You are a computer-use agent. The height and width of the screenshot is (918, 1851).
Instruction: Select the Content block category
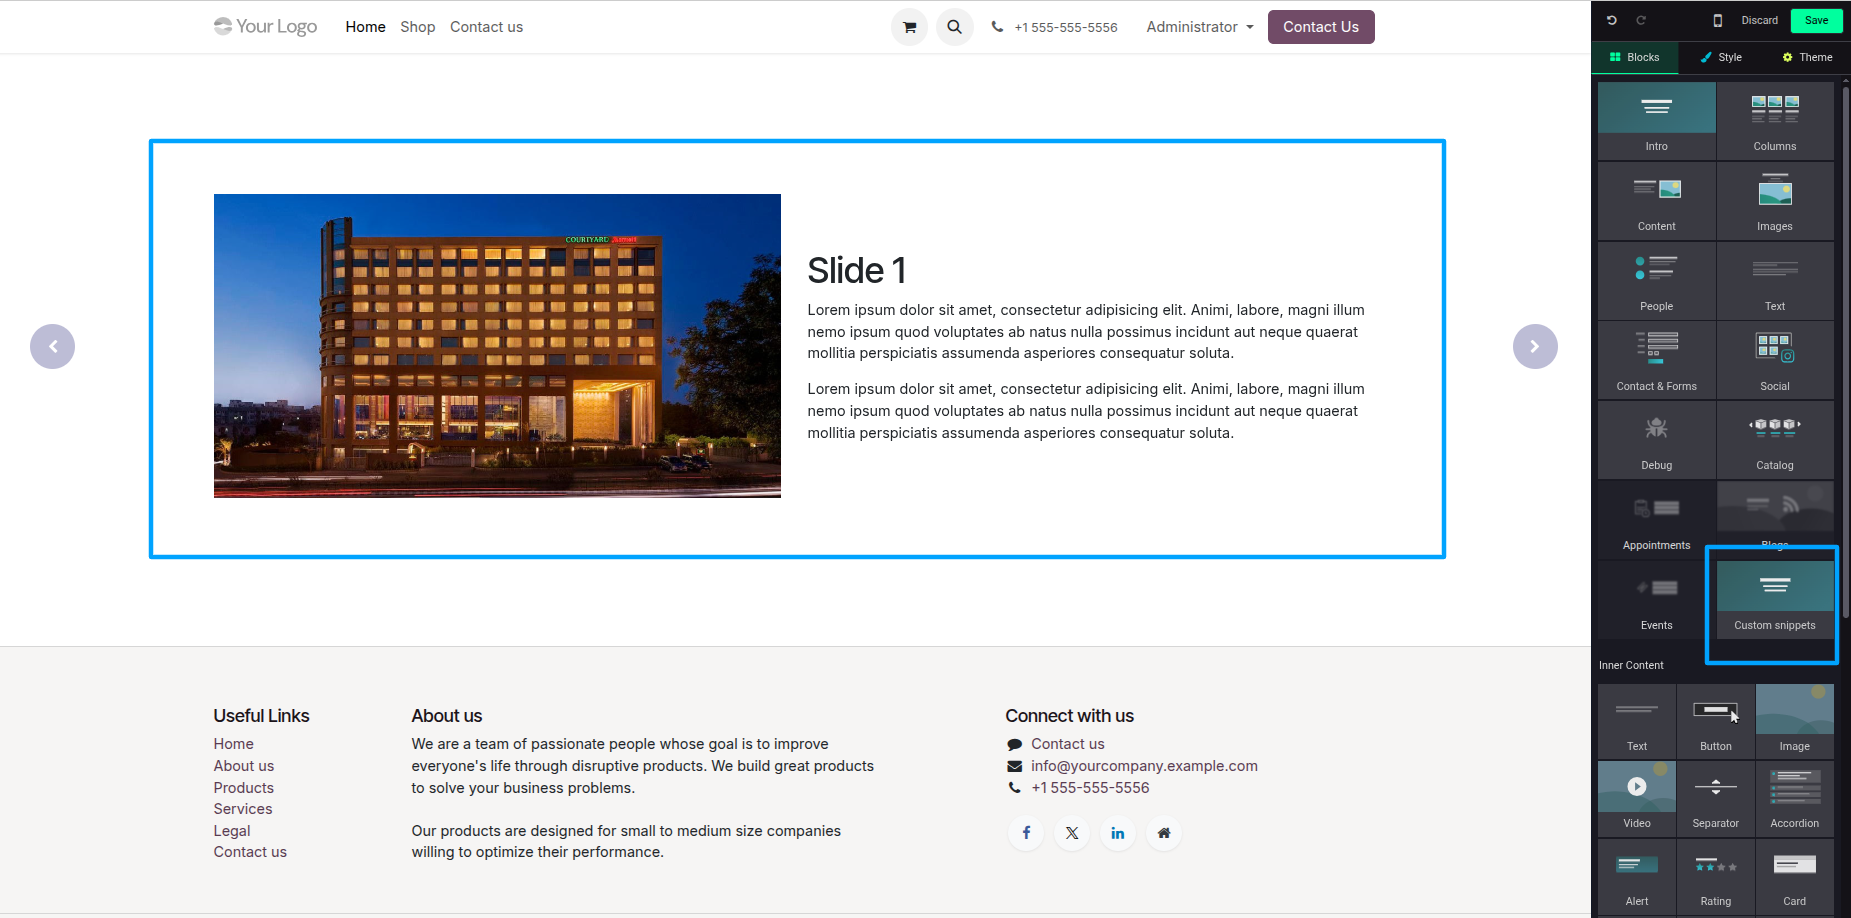point(1657,200)
